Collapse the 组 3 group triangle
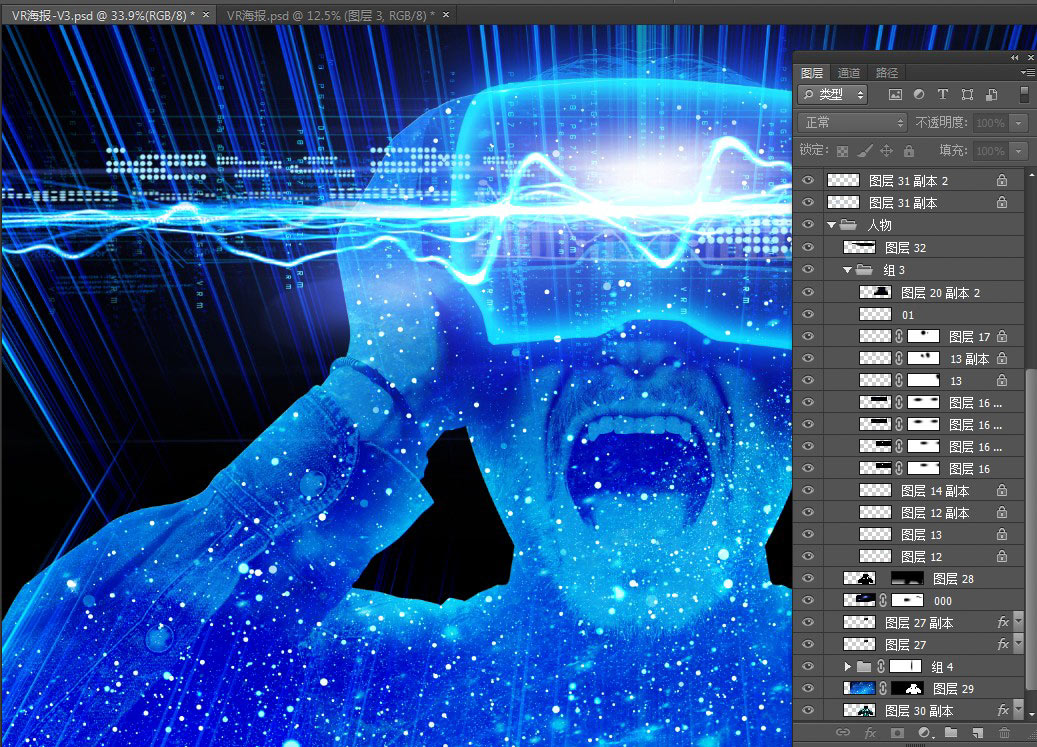Image resolution: width=1037 pixels, height=747 pixels. tap(847, 270)
